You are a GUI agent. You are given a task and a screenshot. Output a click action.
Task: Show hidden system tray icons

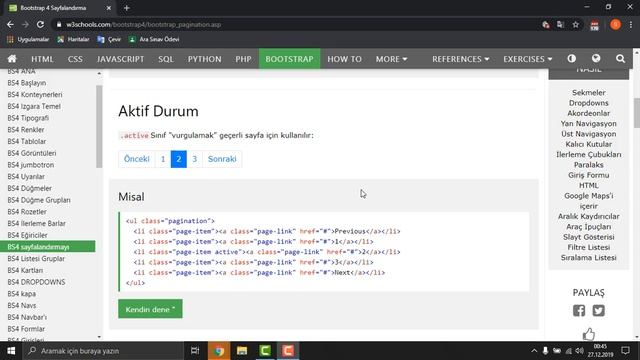(x=534, y=351)
